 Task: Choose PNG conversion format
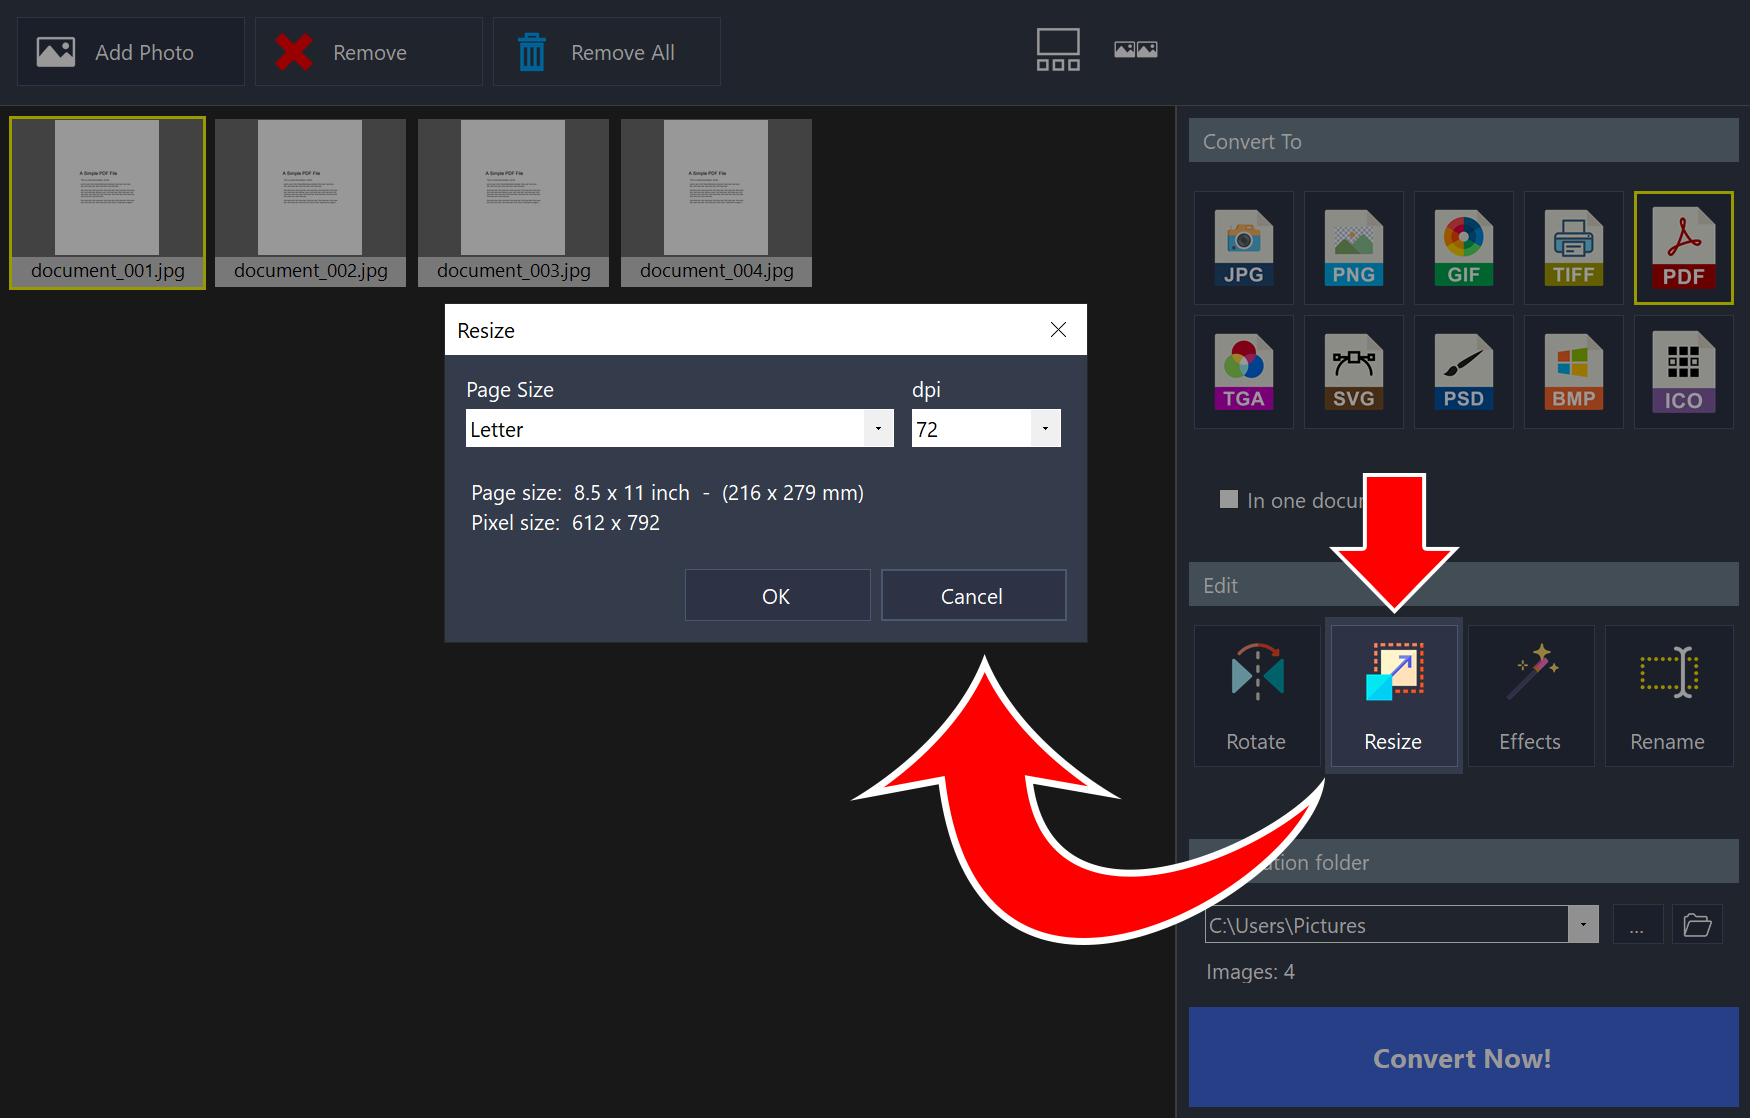[1353, 248]
